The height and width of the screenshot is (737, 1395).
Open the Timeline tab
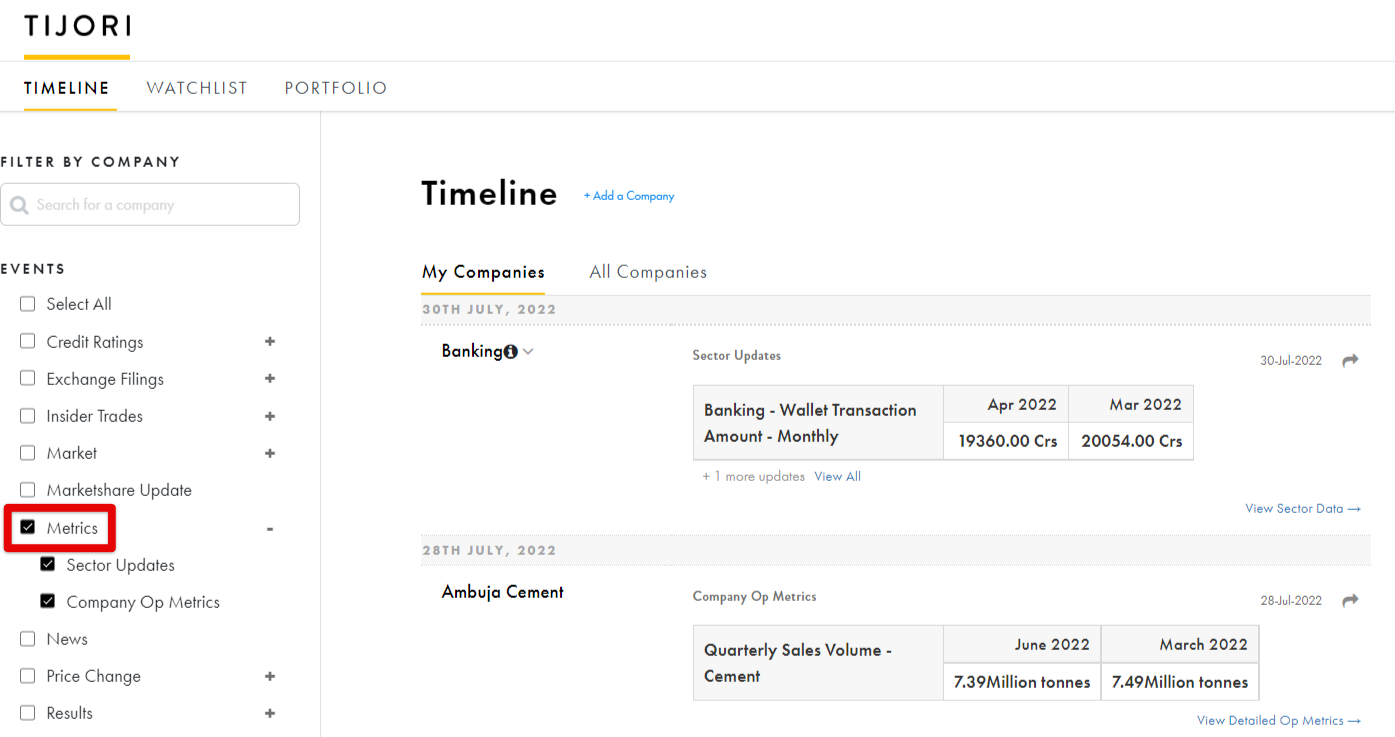tap(67, 88)
